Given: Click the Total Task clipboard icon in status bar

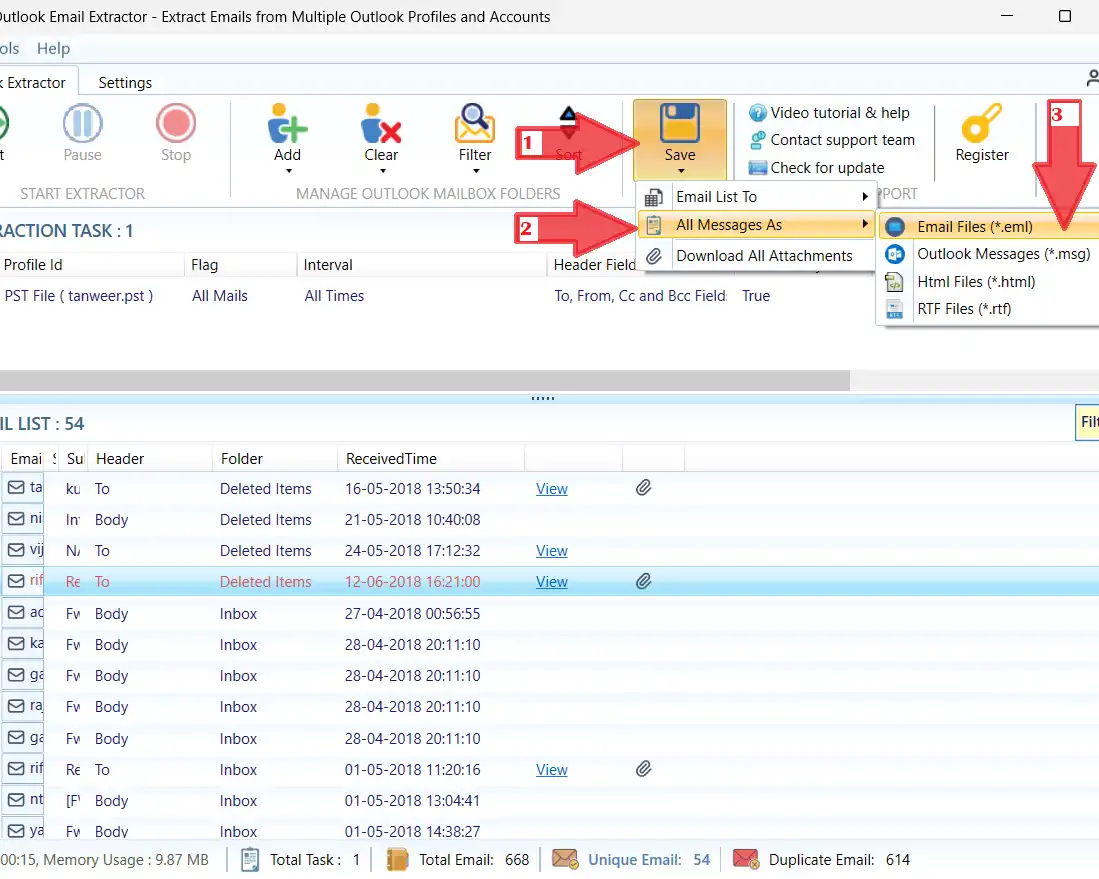Looking at the screenshot, I should click(x=250, y=859).
